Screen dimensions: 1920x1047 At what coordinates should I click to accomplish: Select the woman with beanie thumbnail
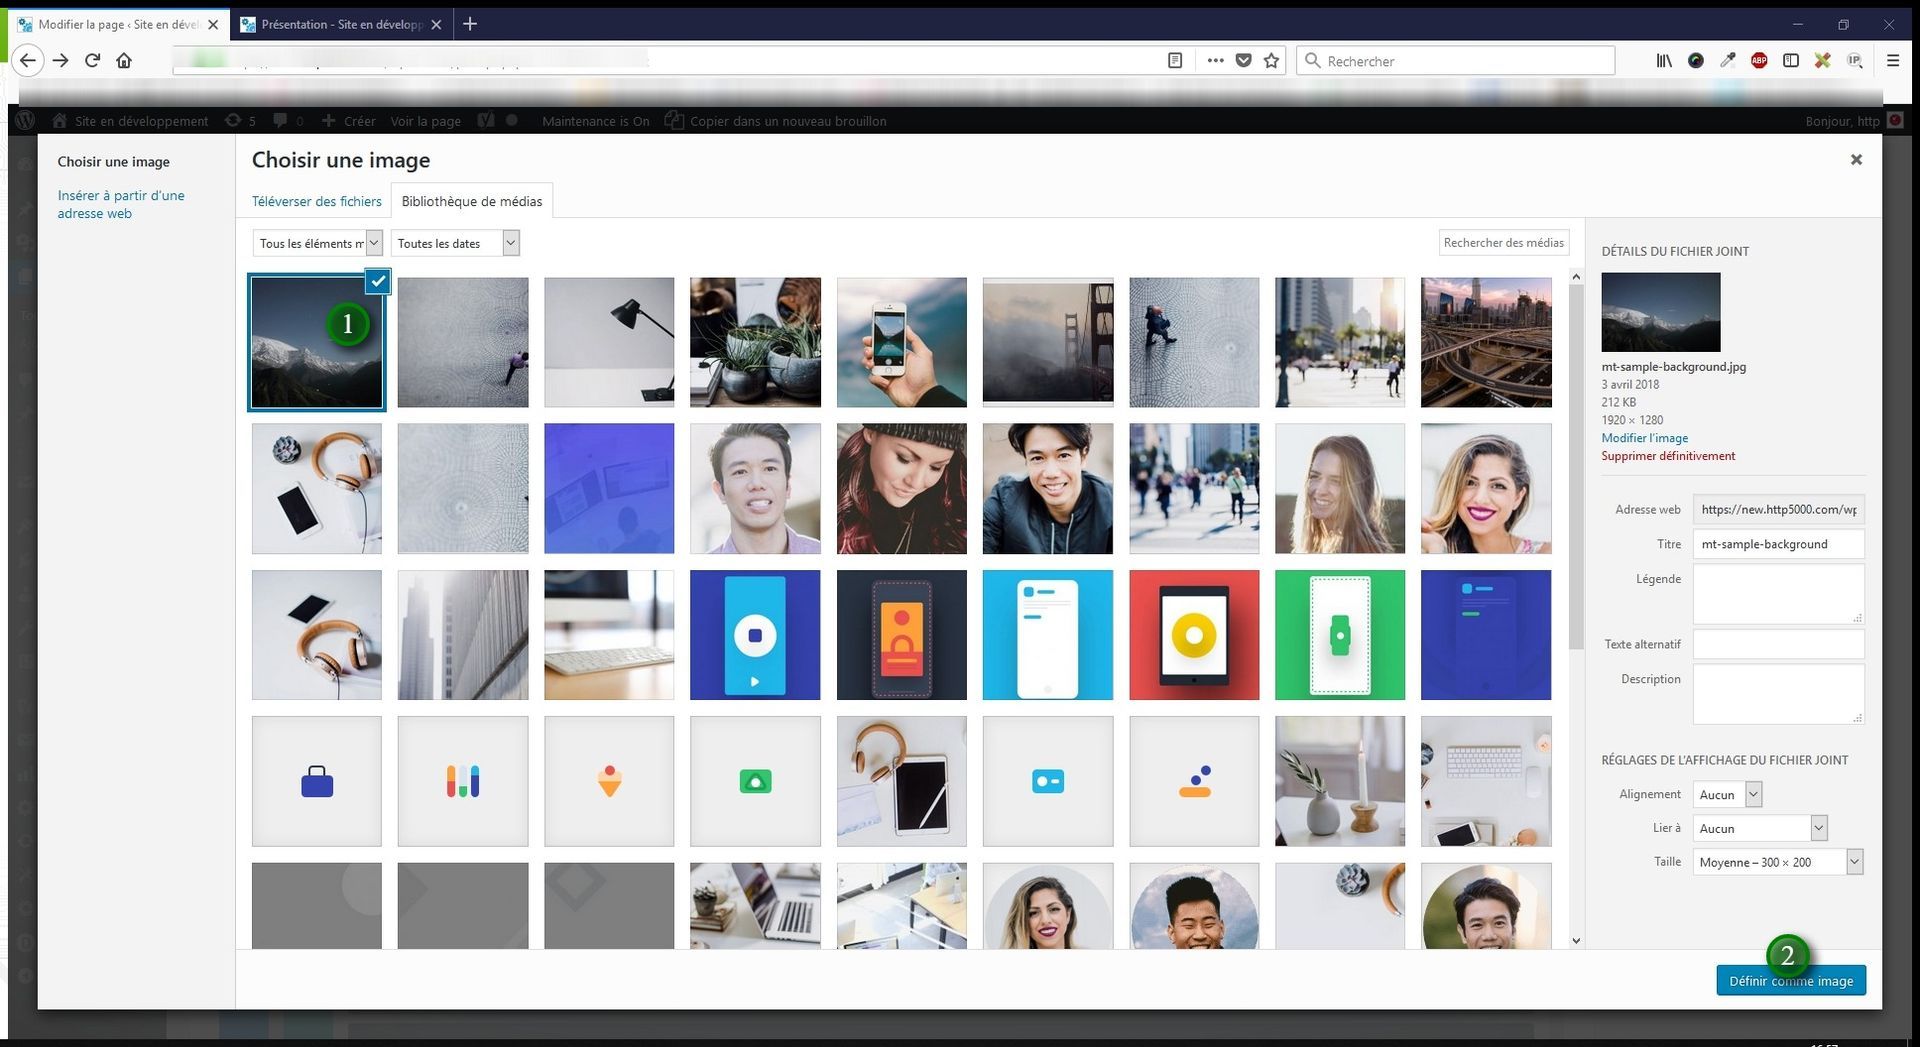click(x=901, y=488)
